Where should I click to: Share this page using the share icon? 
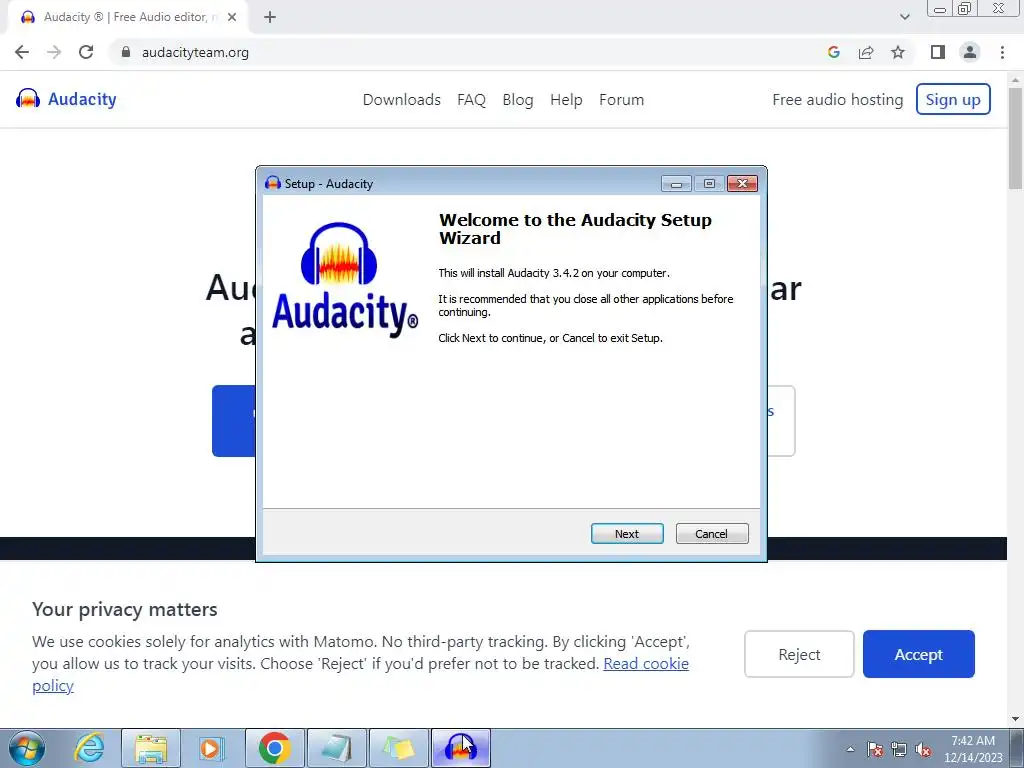(866, 52)
